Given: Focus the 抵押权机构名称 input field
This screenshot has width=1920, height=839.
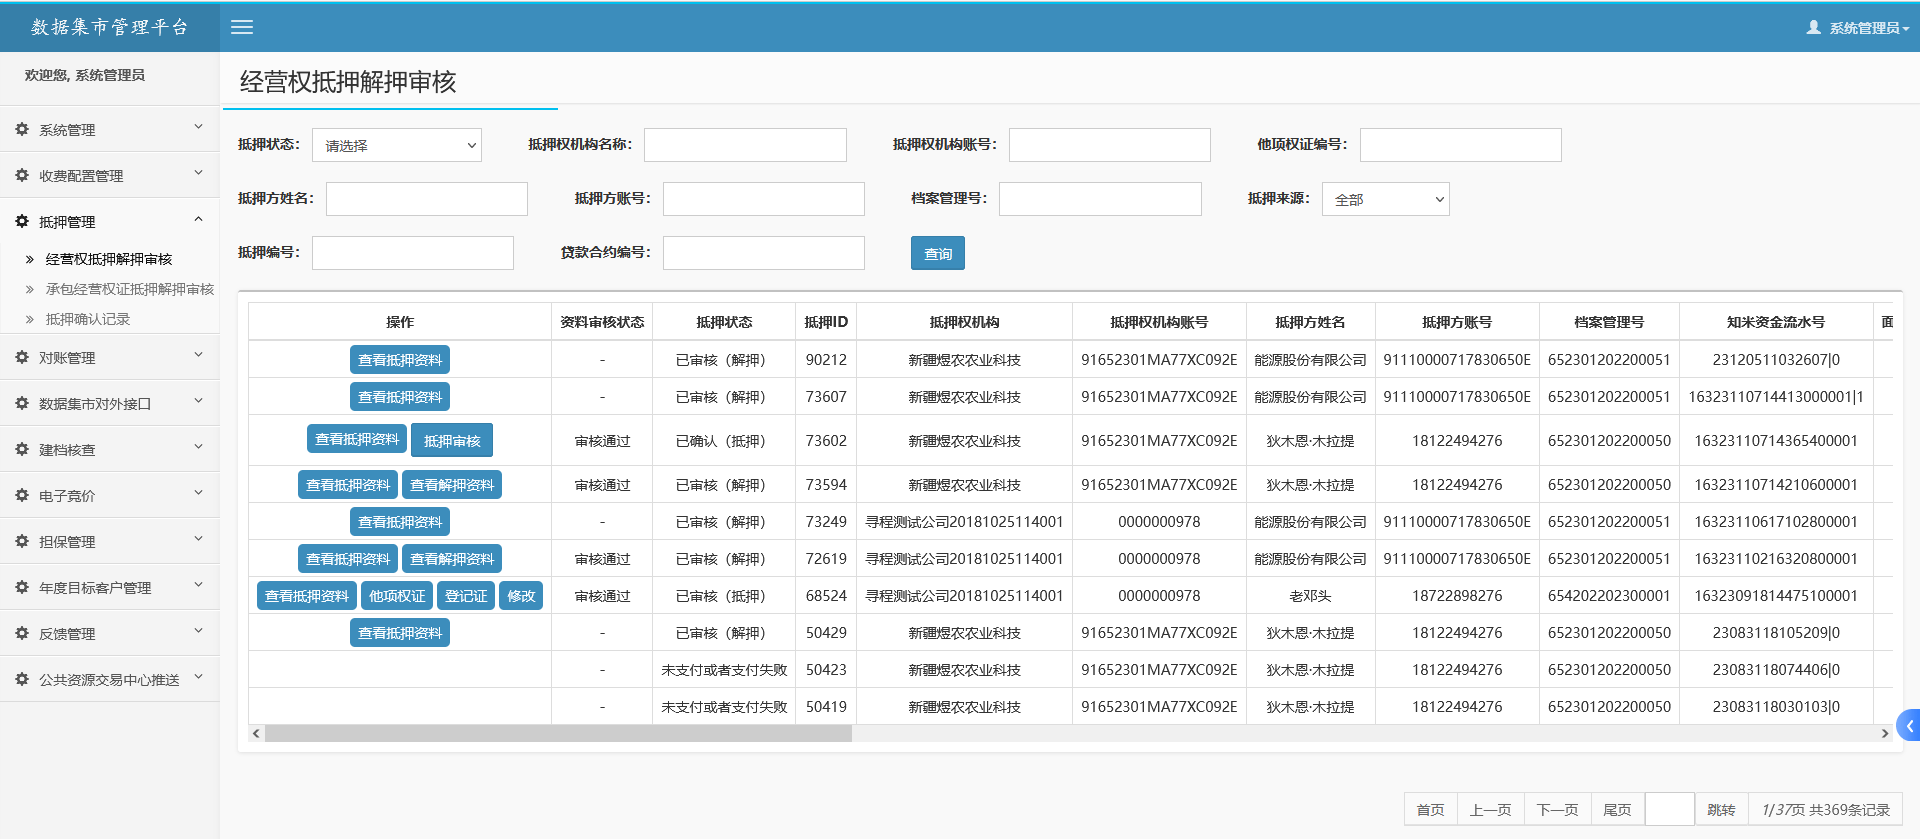Looking at the screenshot, I should [745, 145].
